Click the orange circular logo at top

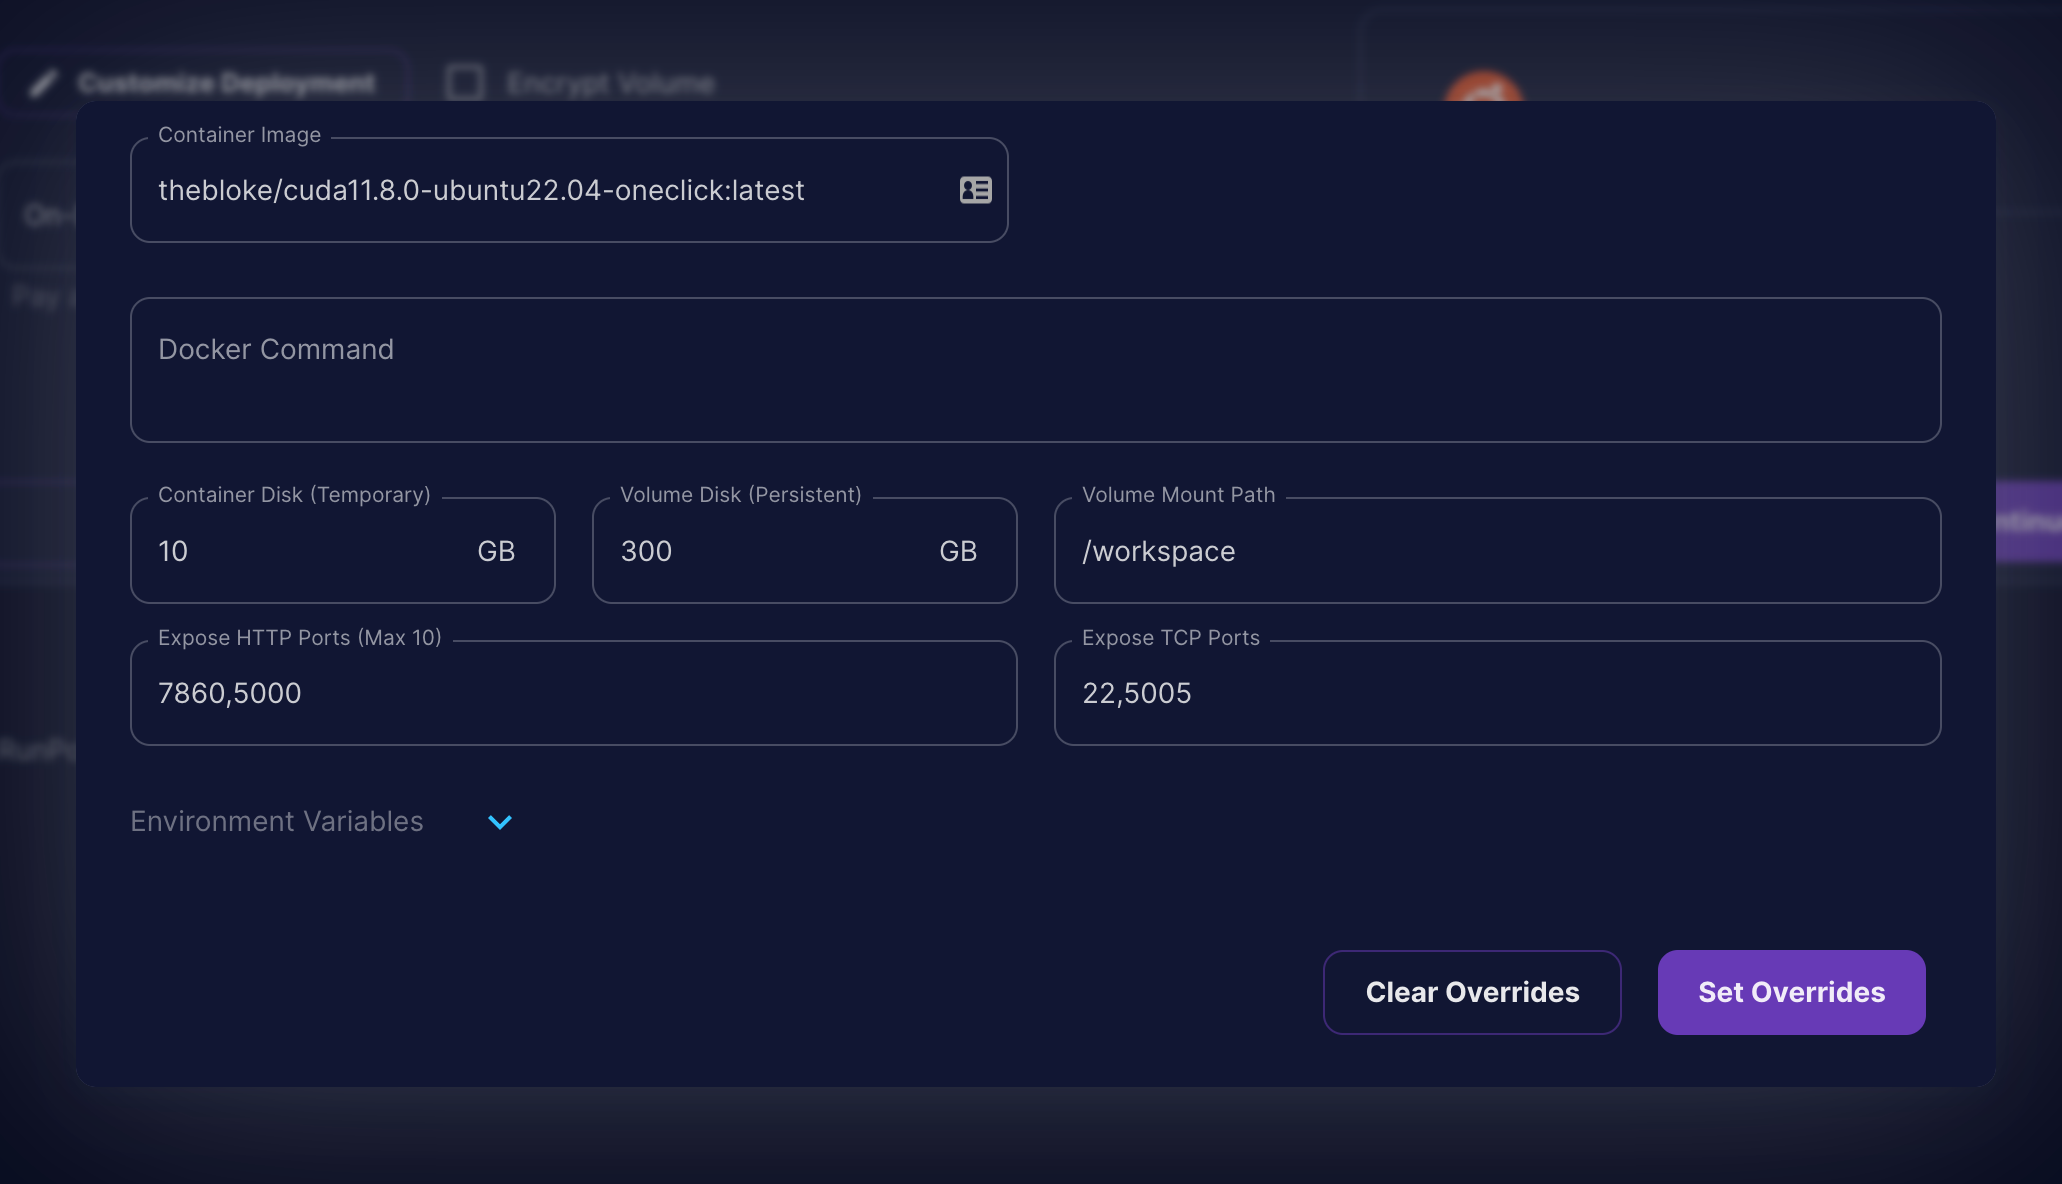point(1483,88)
